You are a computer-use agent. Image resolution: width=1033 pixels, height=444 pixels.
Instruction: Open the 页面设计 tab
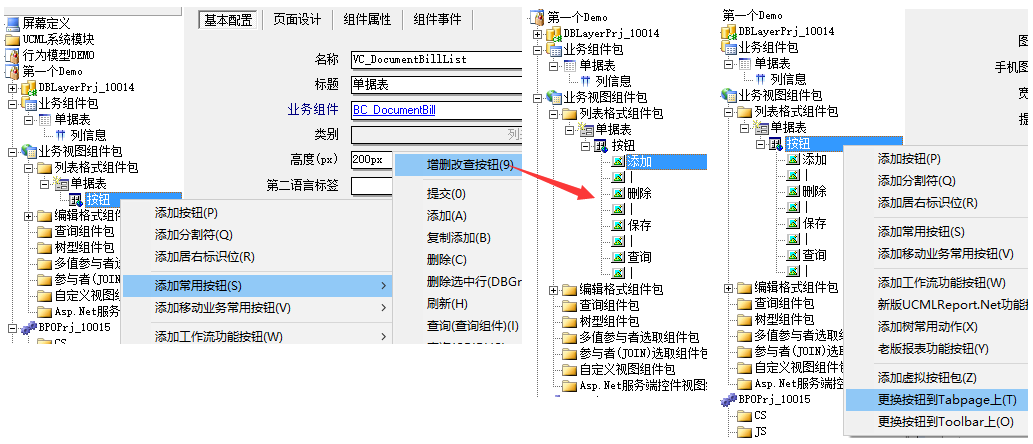(x=296, y=20)
